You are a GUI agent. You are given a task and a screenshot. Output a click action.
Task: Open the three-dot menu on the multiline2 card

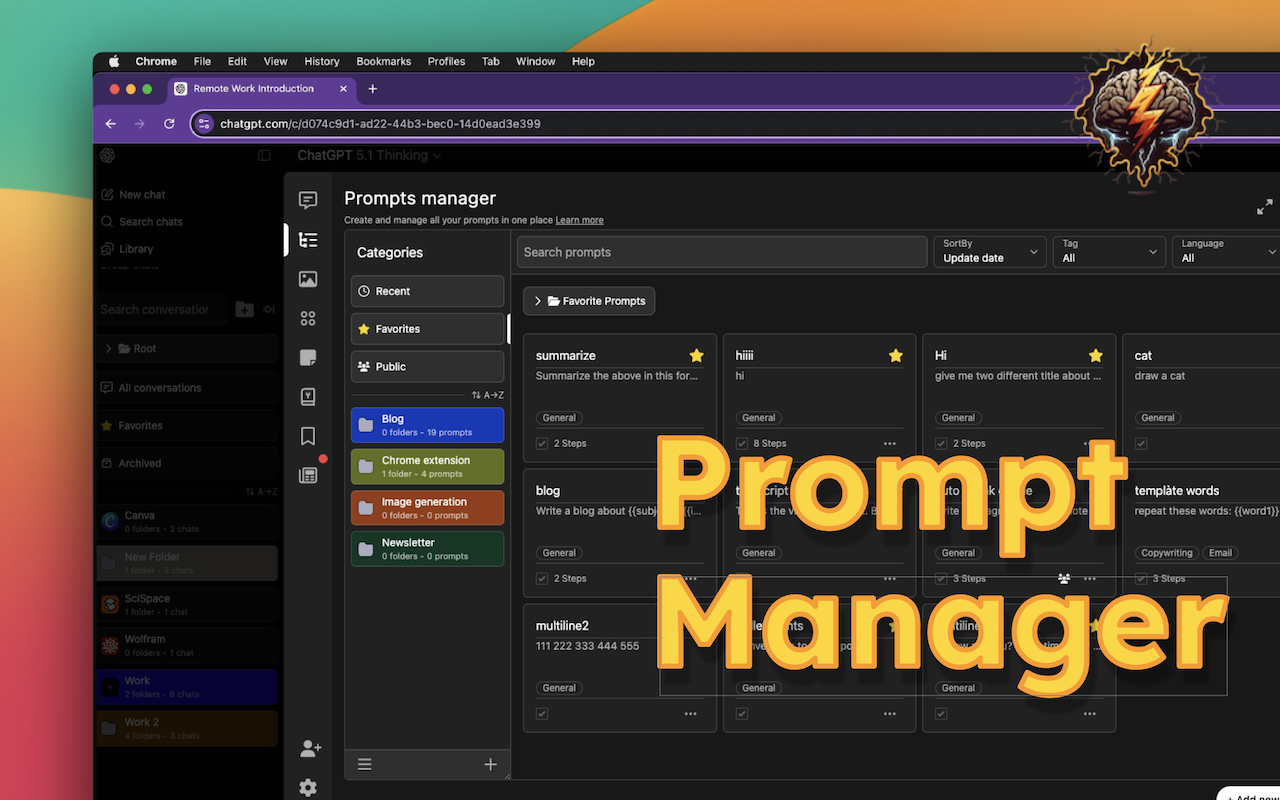click(690, 714)
